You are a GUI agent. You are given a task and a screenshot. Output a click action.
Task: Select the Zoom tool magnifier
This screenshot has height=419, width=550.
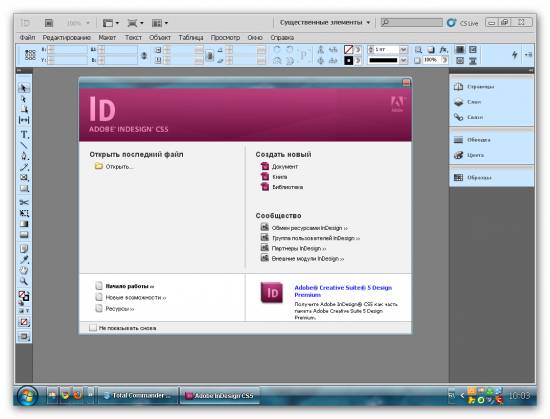pos(24,282)
